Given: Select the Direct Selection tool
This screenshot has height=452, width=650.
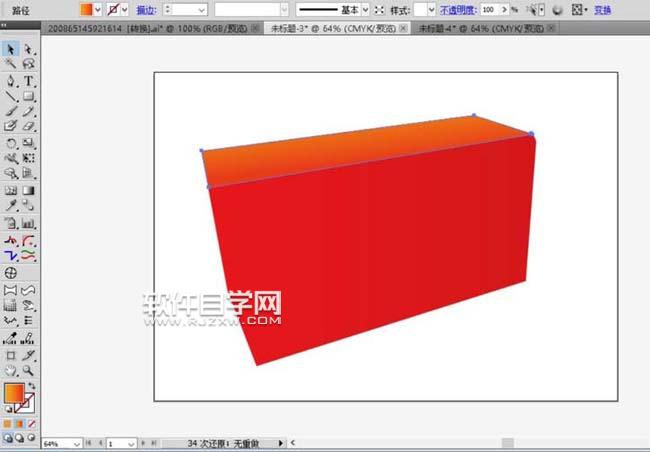Looking at the screenshot, I should (x=28, y=49).
